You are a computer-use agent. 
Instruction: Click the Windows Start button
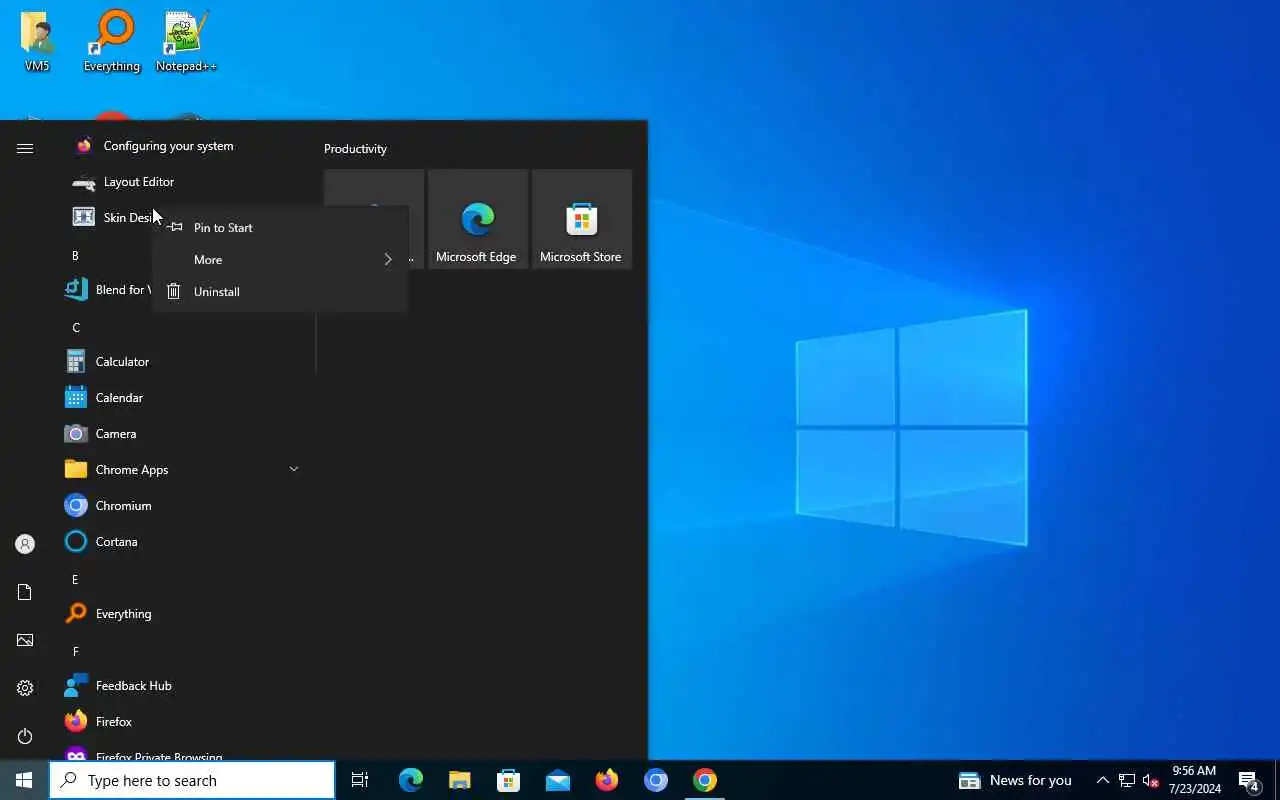click(x=24, y=780)
